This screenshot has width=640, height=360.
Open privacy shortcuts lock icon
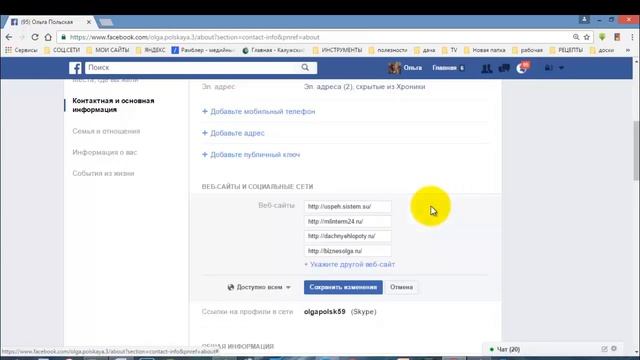548,68
